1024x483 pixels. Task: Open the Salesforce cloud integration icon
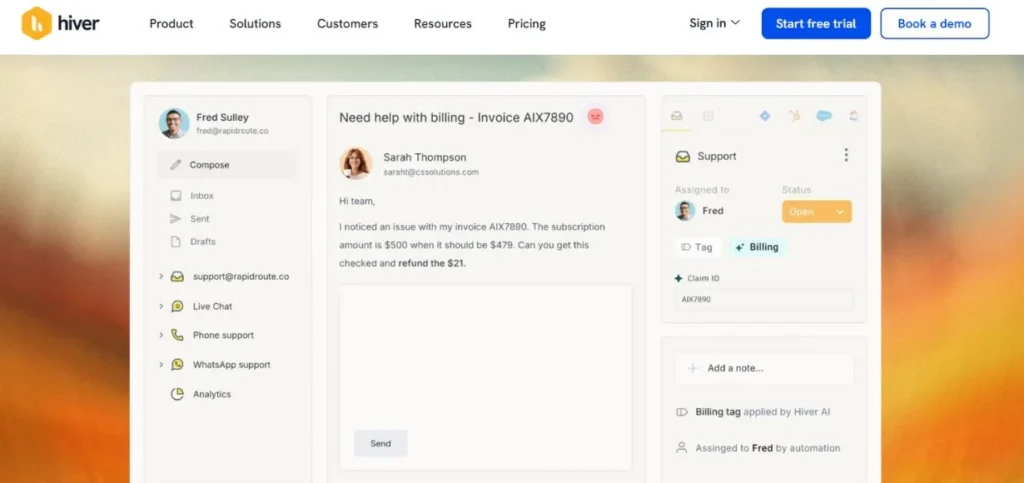[x=824, y=116]
